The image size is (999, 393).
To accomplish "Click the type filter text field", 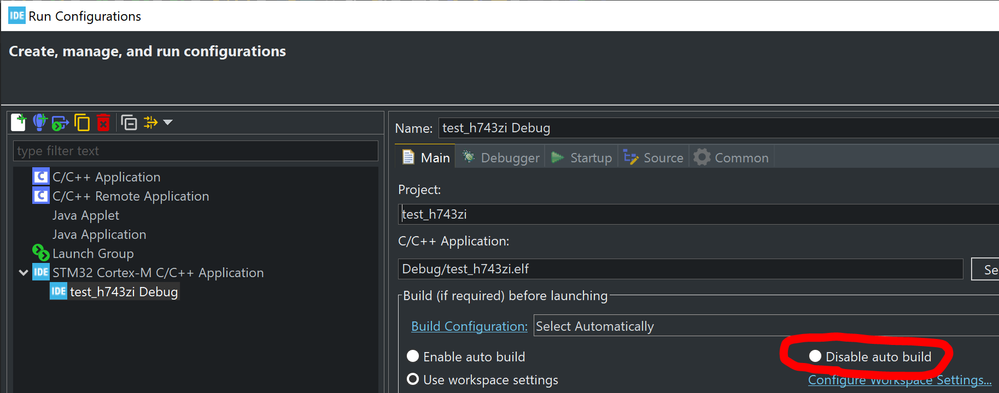I will [196, 151].
